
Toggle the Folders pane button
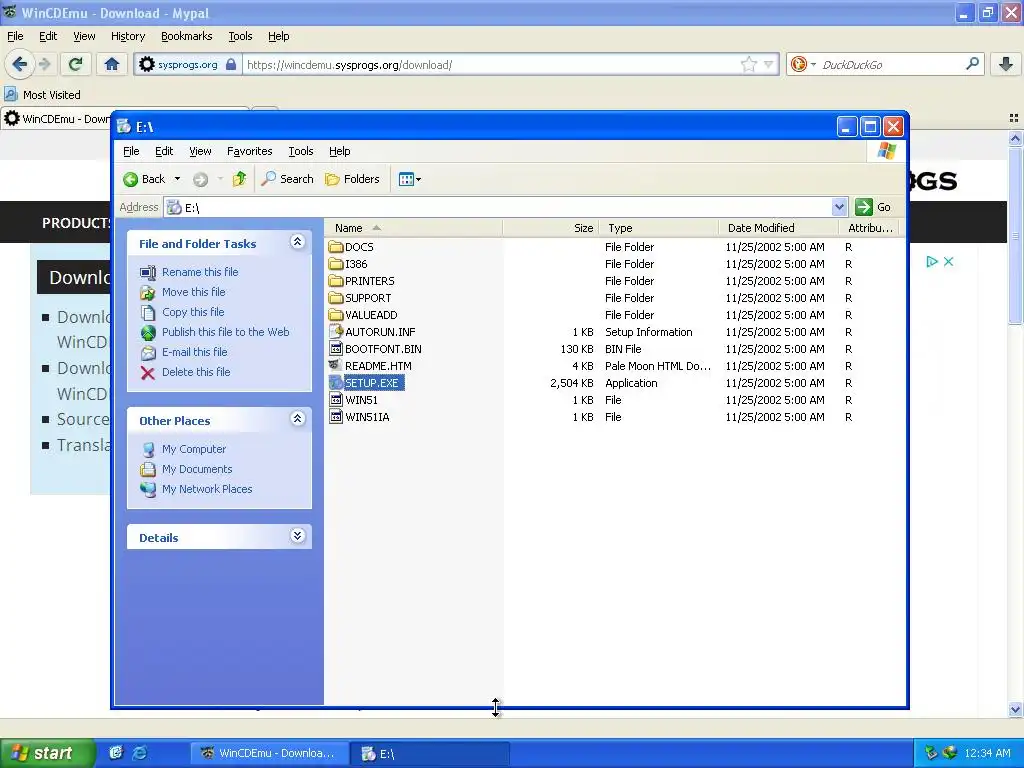click(353, 179)
